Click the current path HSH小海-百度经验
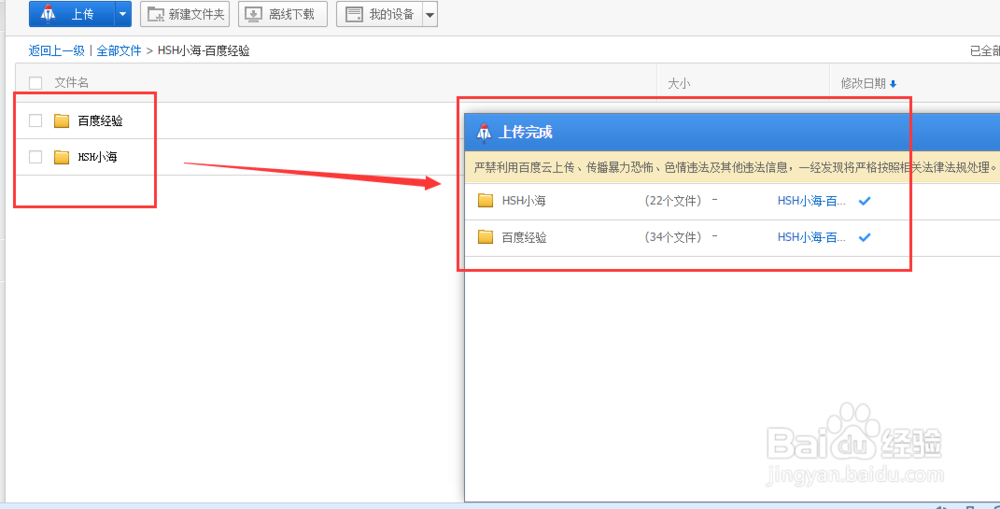This screenshot has height=509, width=1000. pos(203,51)
